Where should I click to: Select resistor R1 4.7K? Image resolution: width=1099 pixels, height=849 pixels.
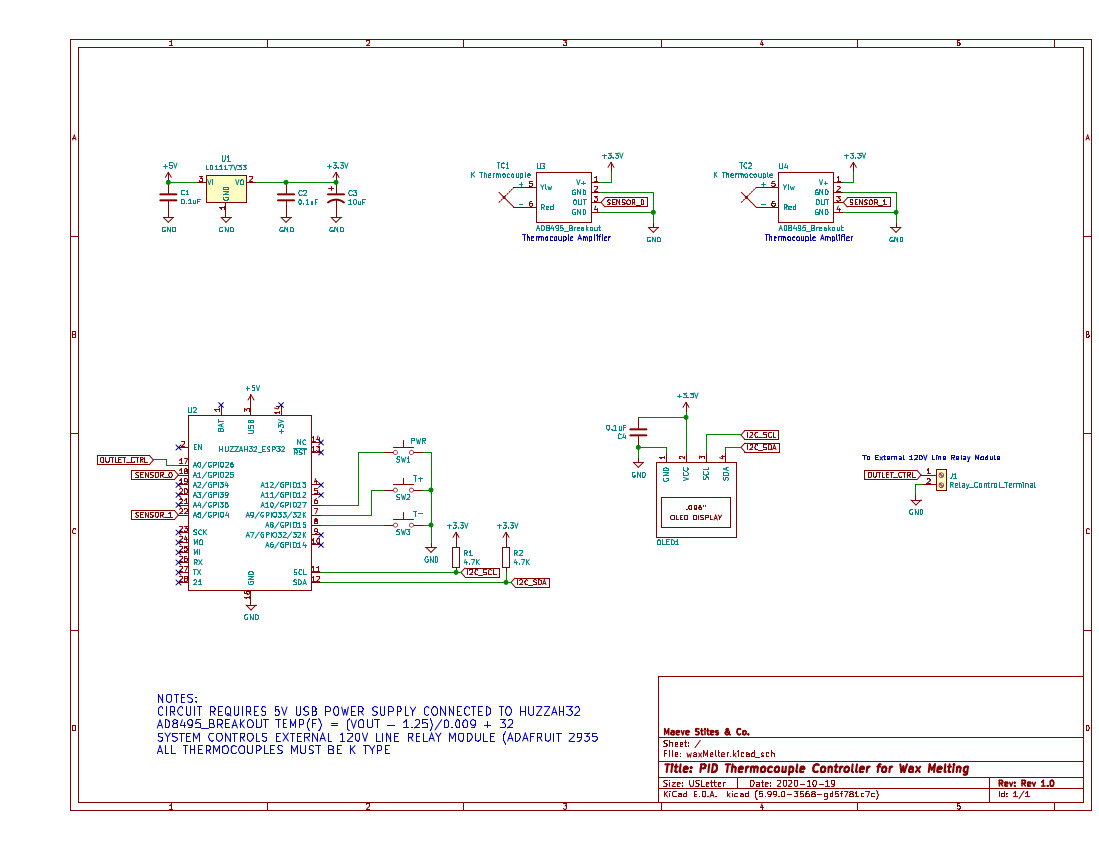[456, 557]
